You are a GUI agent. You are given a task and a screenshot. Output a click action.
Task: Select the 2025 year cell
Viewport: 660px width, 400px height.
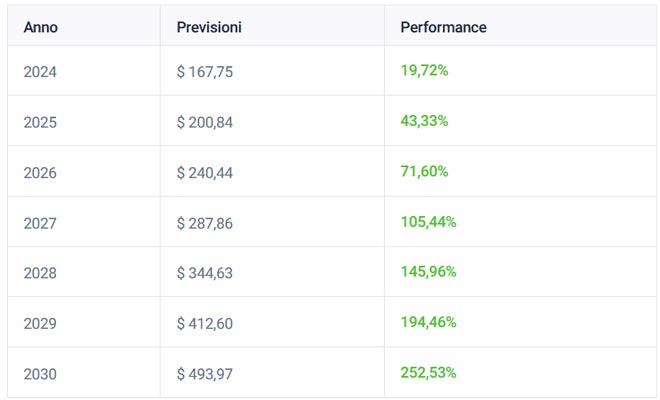click(40, 122)
